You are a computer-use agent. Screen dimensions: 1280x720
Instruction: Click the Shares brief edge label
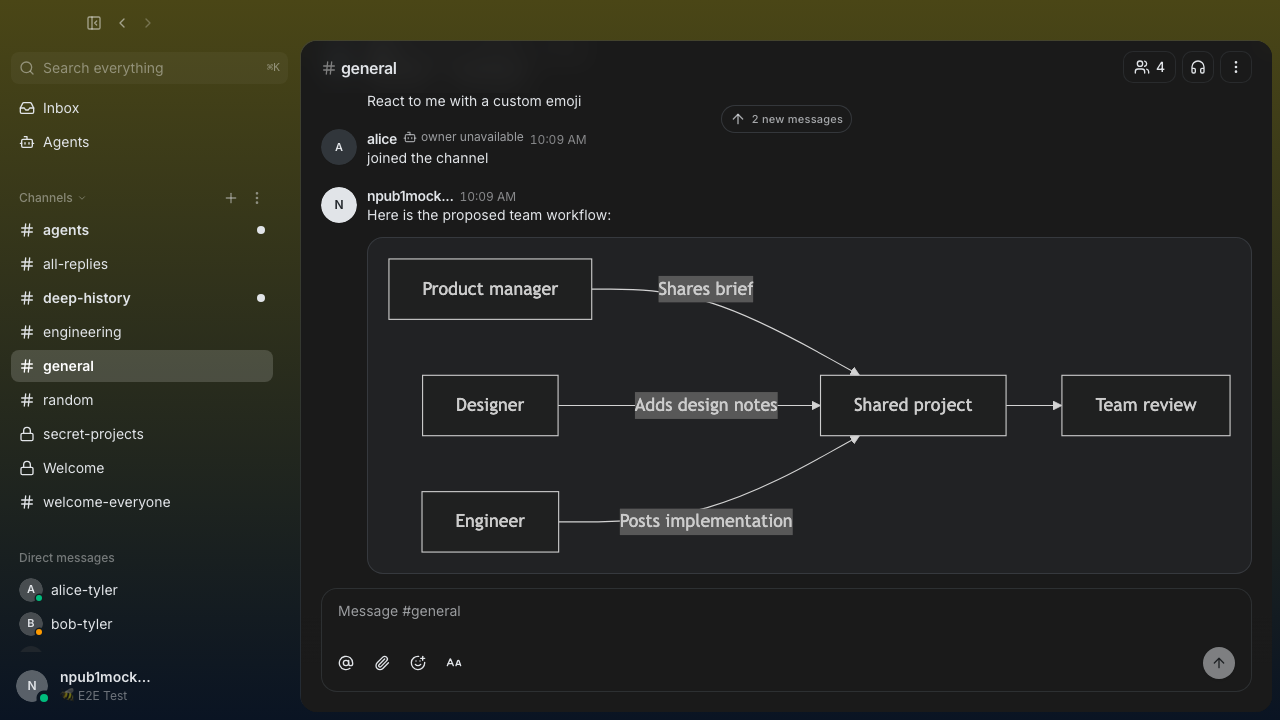click(x=706, y=289)
